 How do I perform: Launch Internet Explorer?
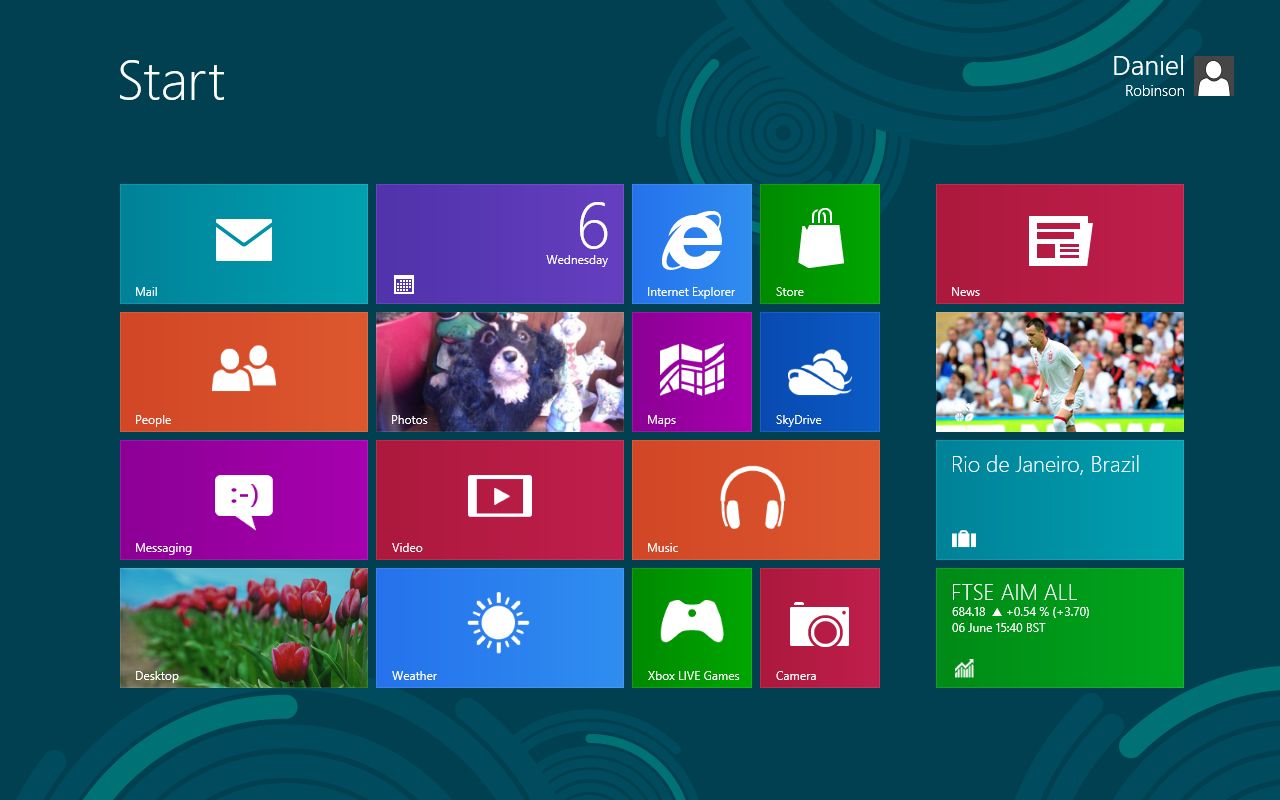coord(692,244)
